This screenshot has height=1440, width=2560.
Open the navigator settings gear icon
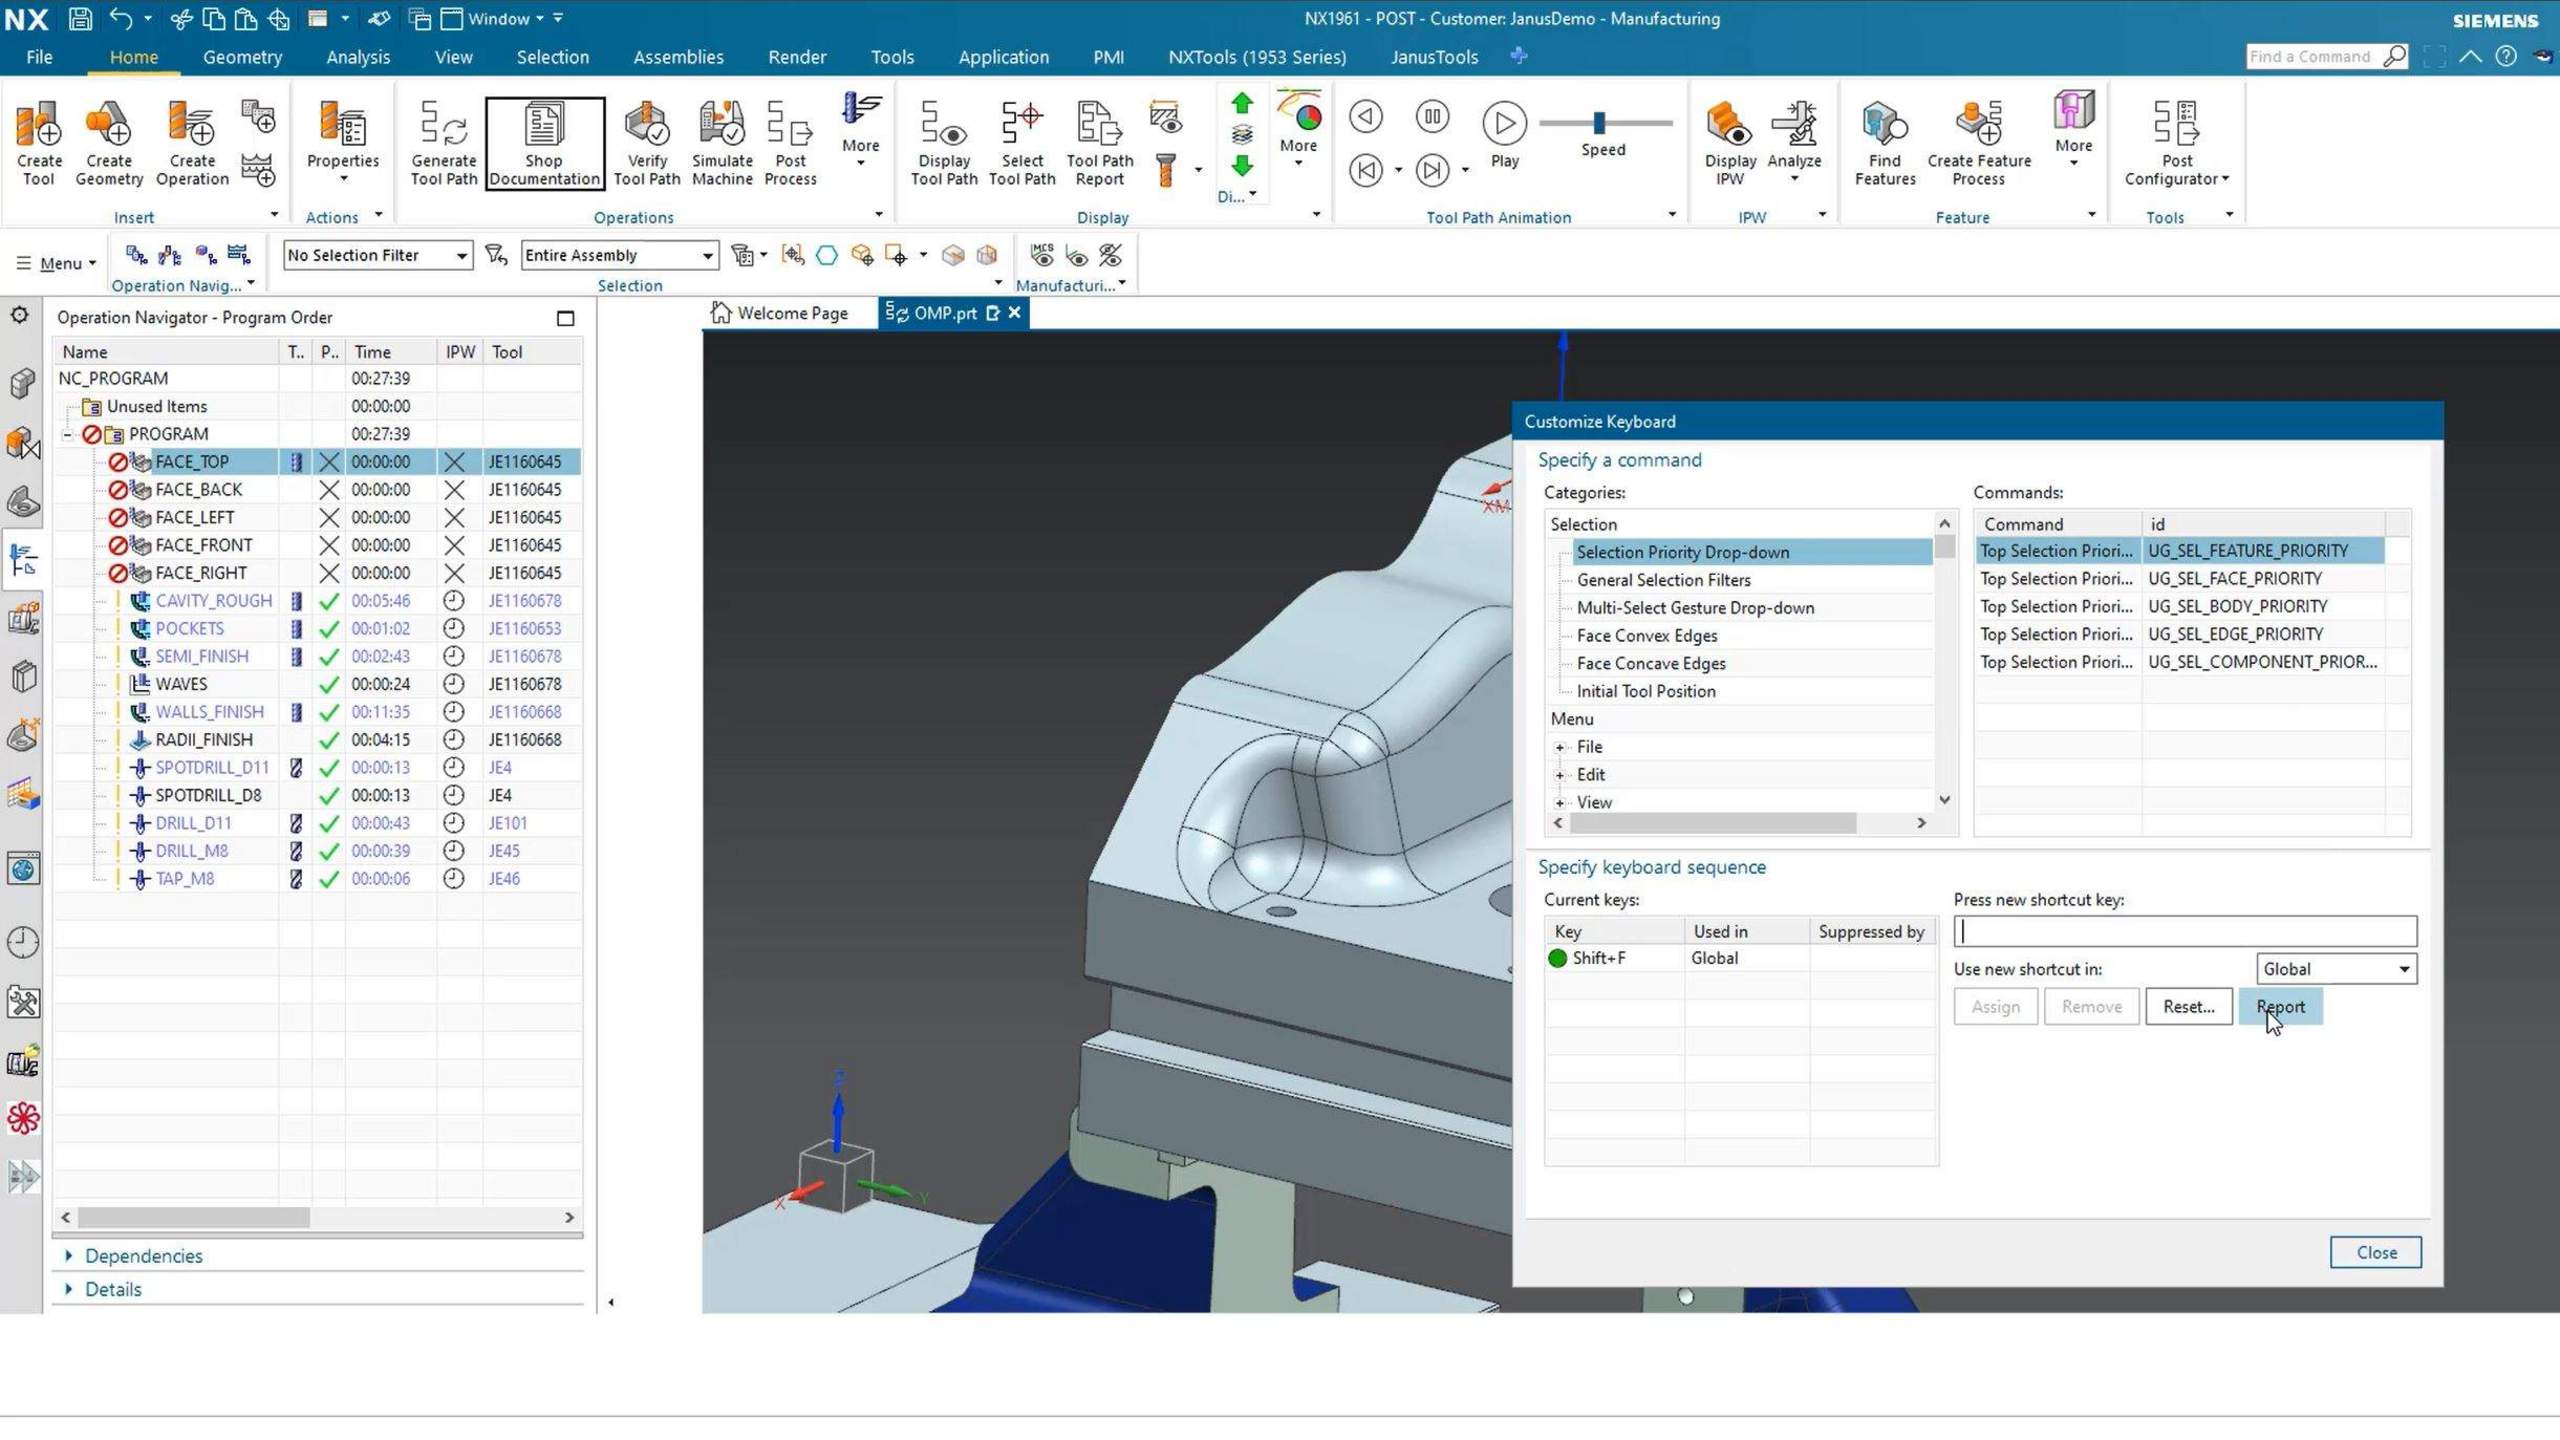(x=20, y=316)
